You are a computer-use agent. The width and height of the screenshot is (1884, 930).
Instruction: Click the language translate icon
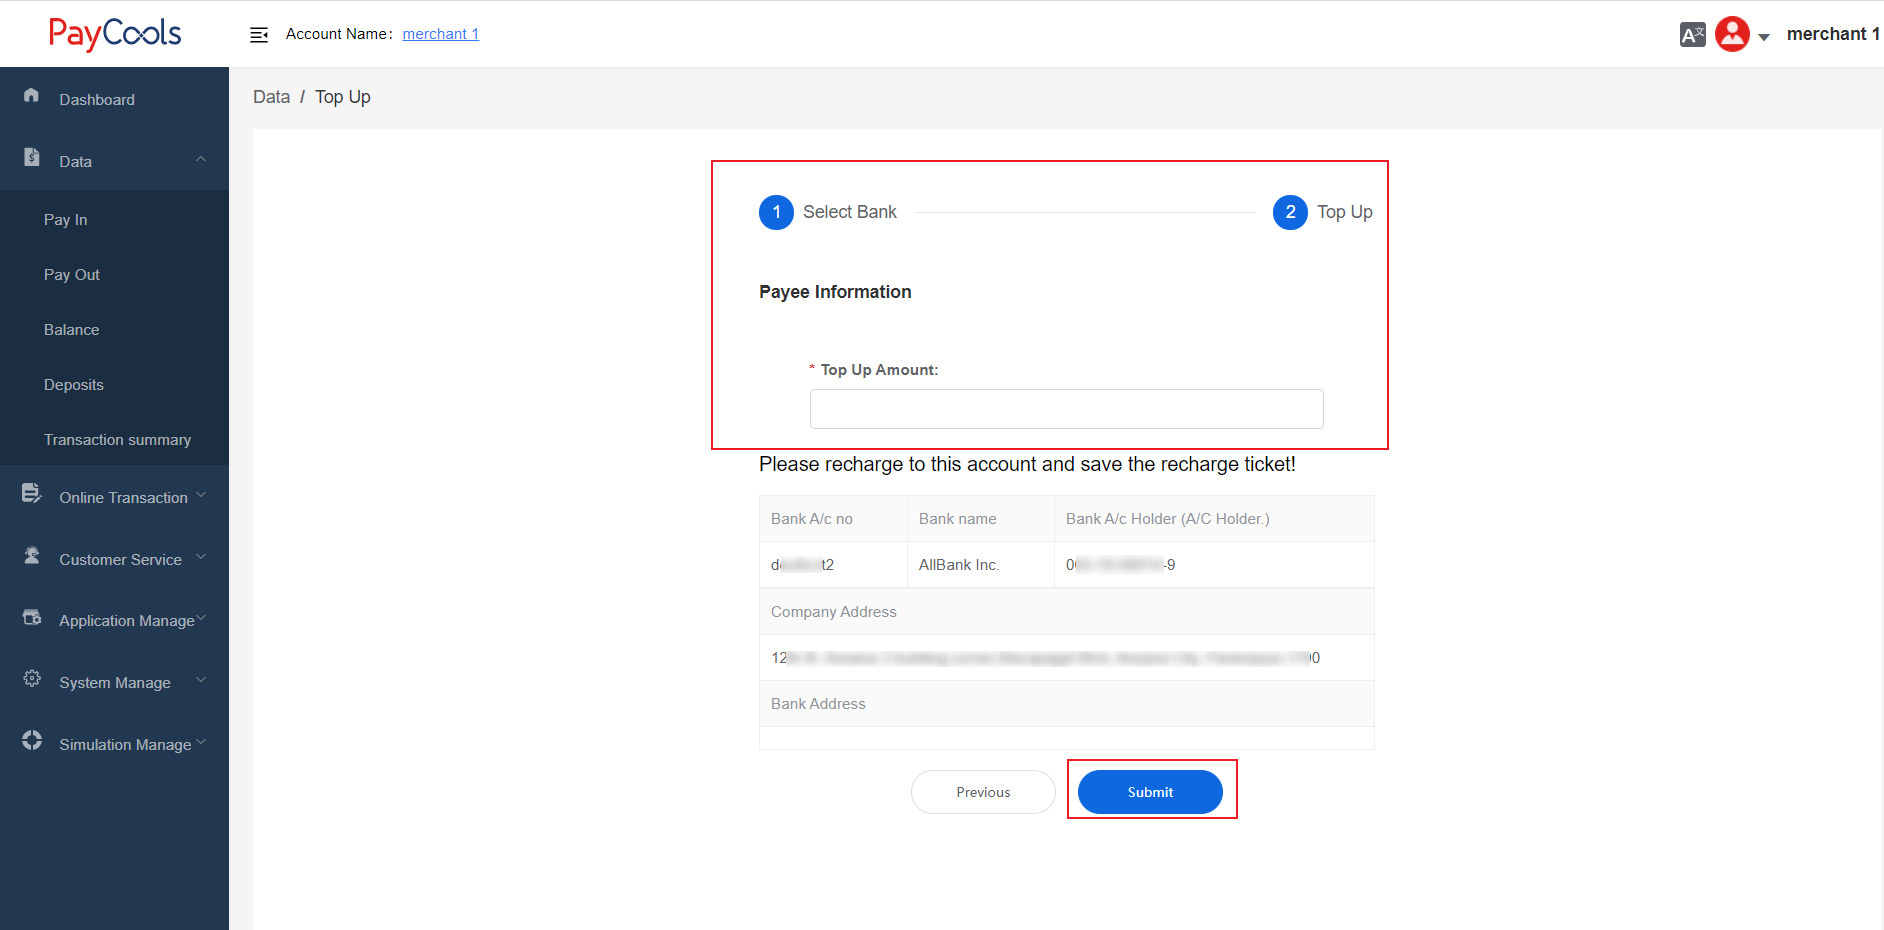point(1692,35)
